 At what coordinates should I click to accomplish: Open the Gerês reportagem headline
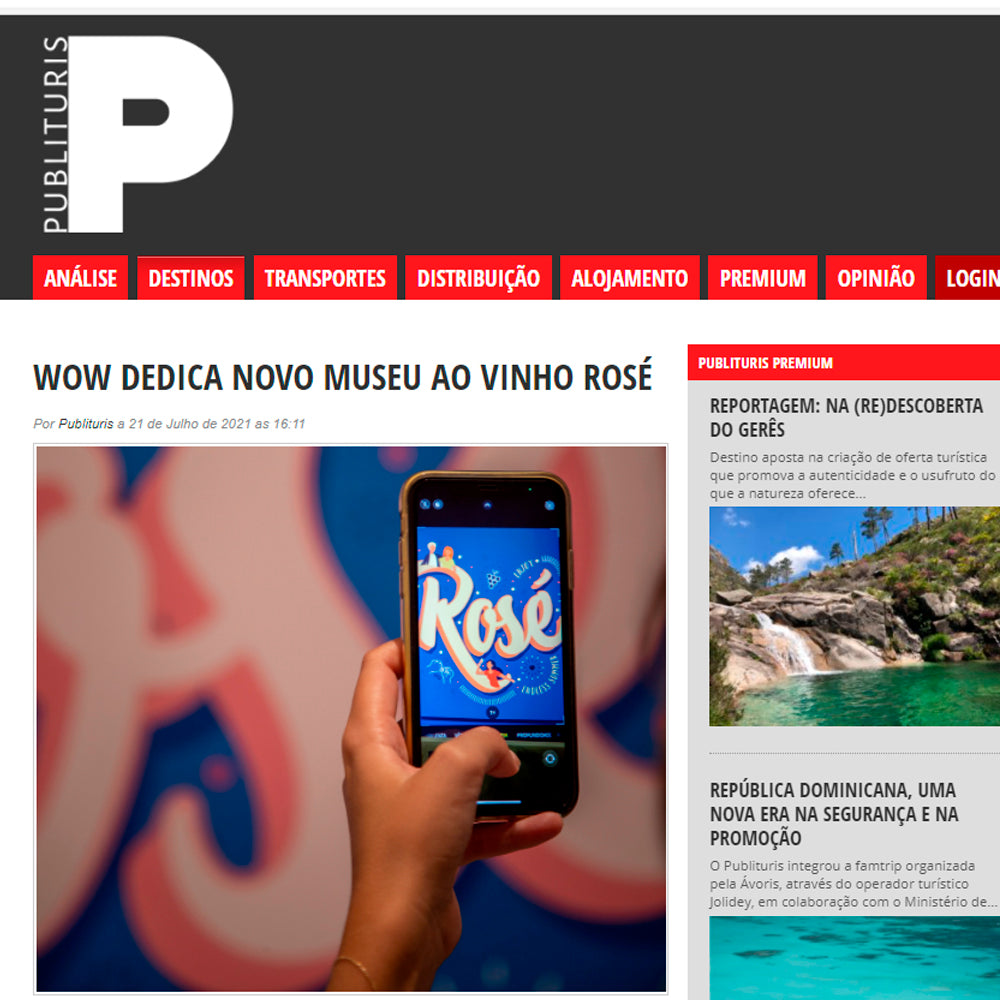tap(846, 418)
